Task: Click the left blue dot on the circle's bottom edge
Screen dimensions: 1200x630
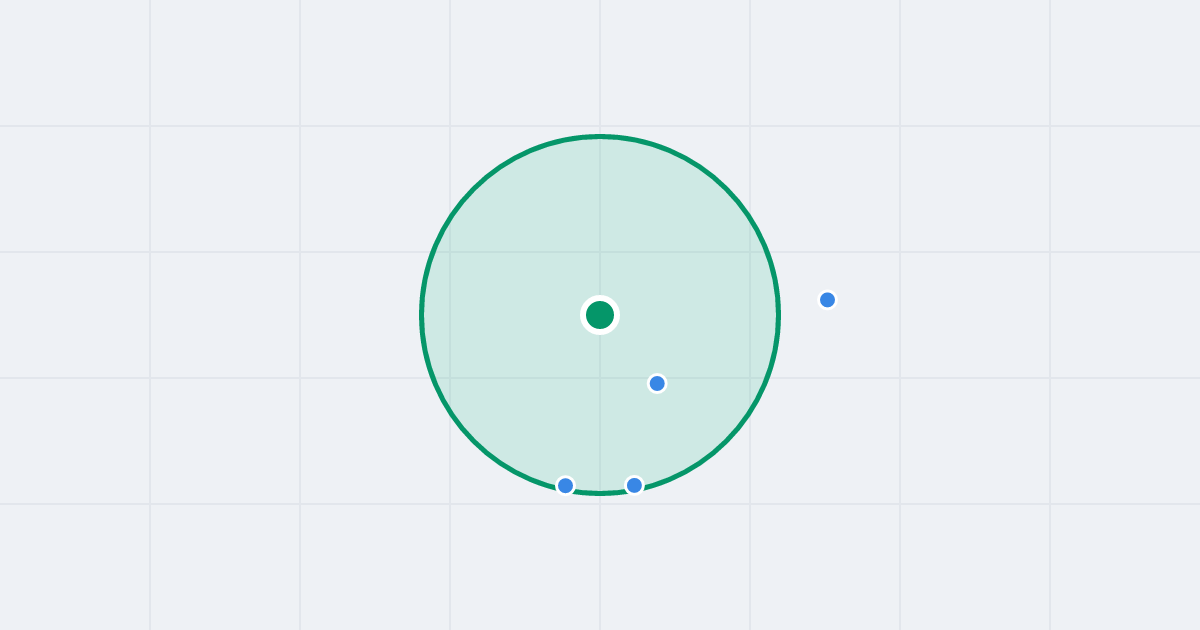Action: tap(566, 485)
